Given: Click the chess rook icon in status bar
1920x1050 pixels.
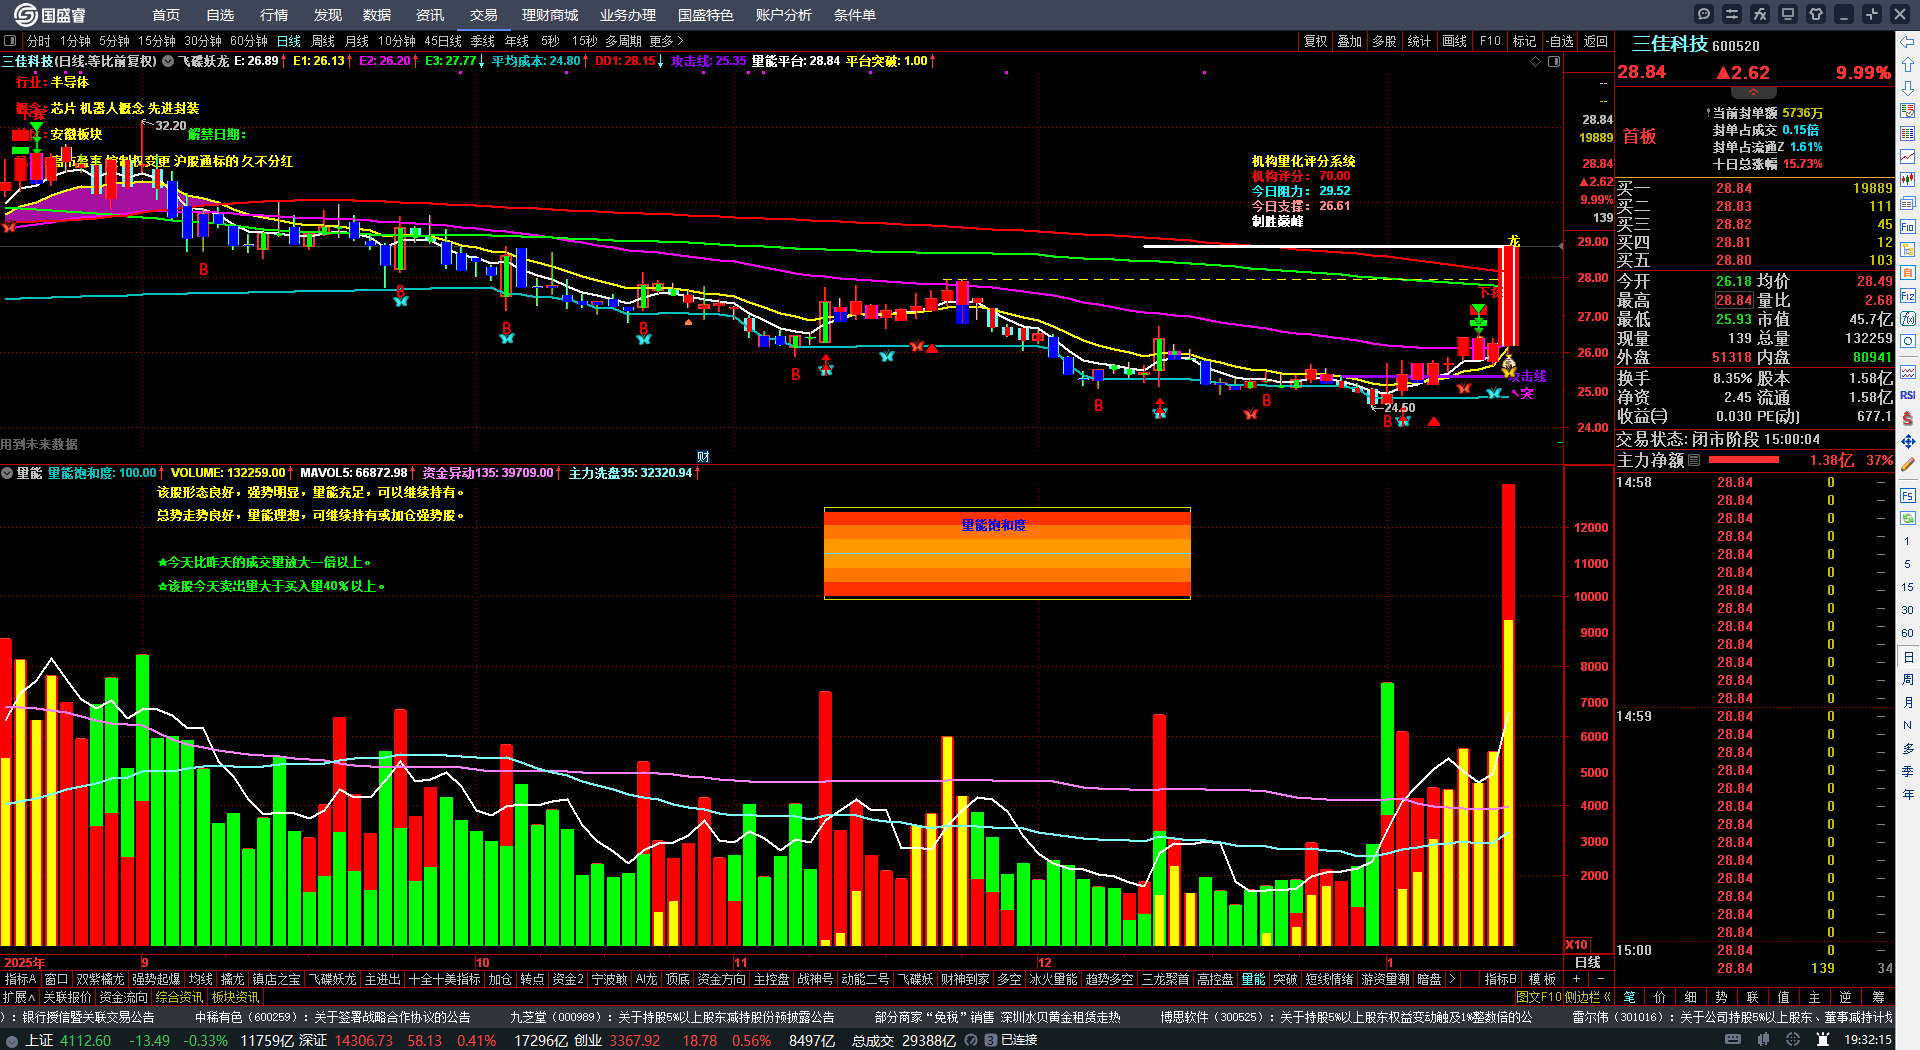Looking at the screenshot, I should click(1823, 1040).
